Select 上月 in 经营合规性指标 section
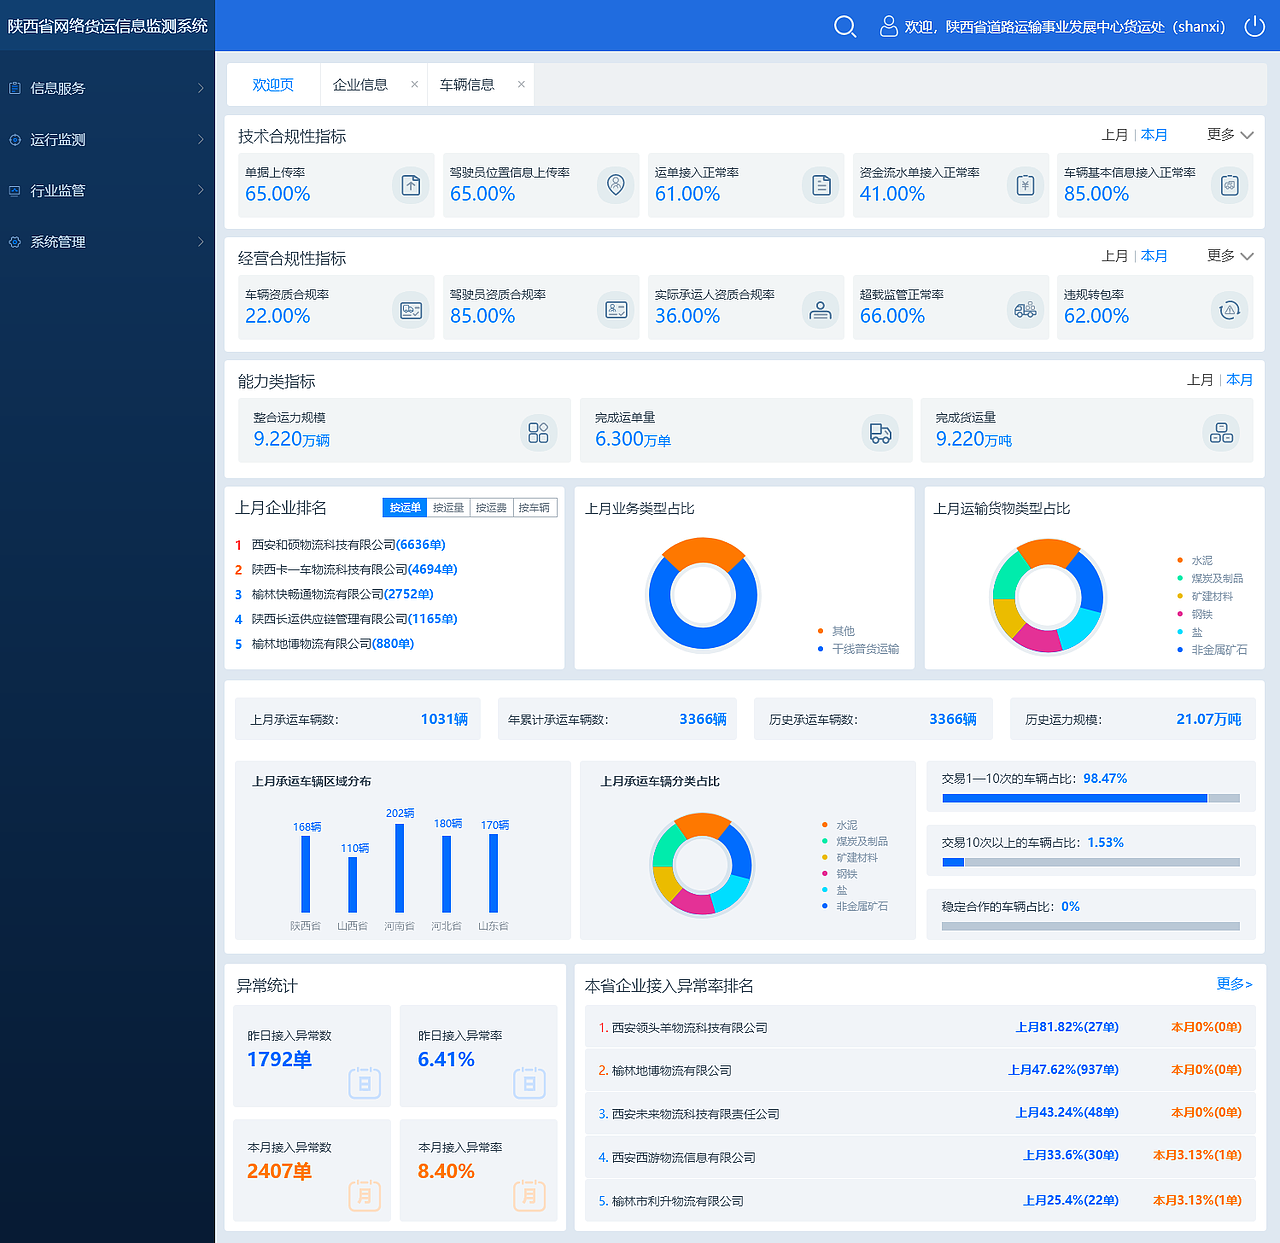1280x1243 pixels. pos(1115,256)
